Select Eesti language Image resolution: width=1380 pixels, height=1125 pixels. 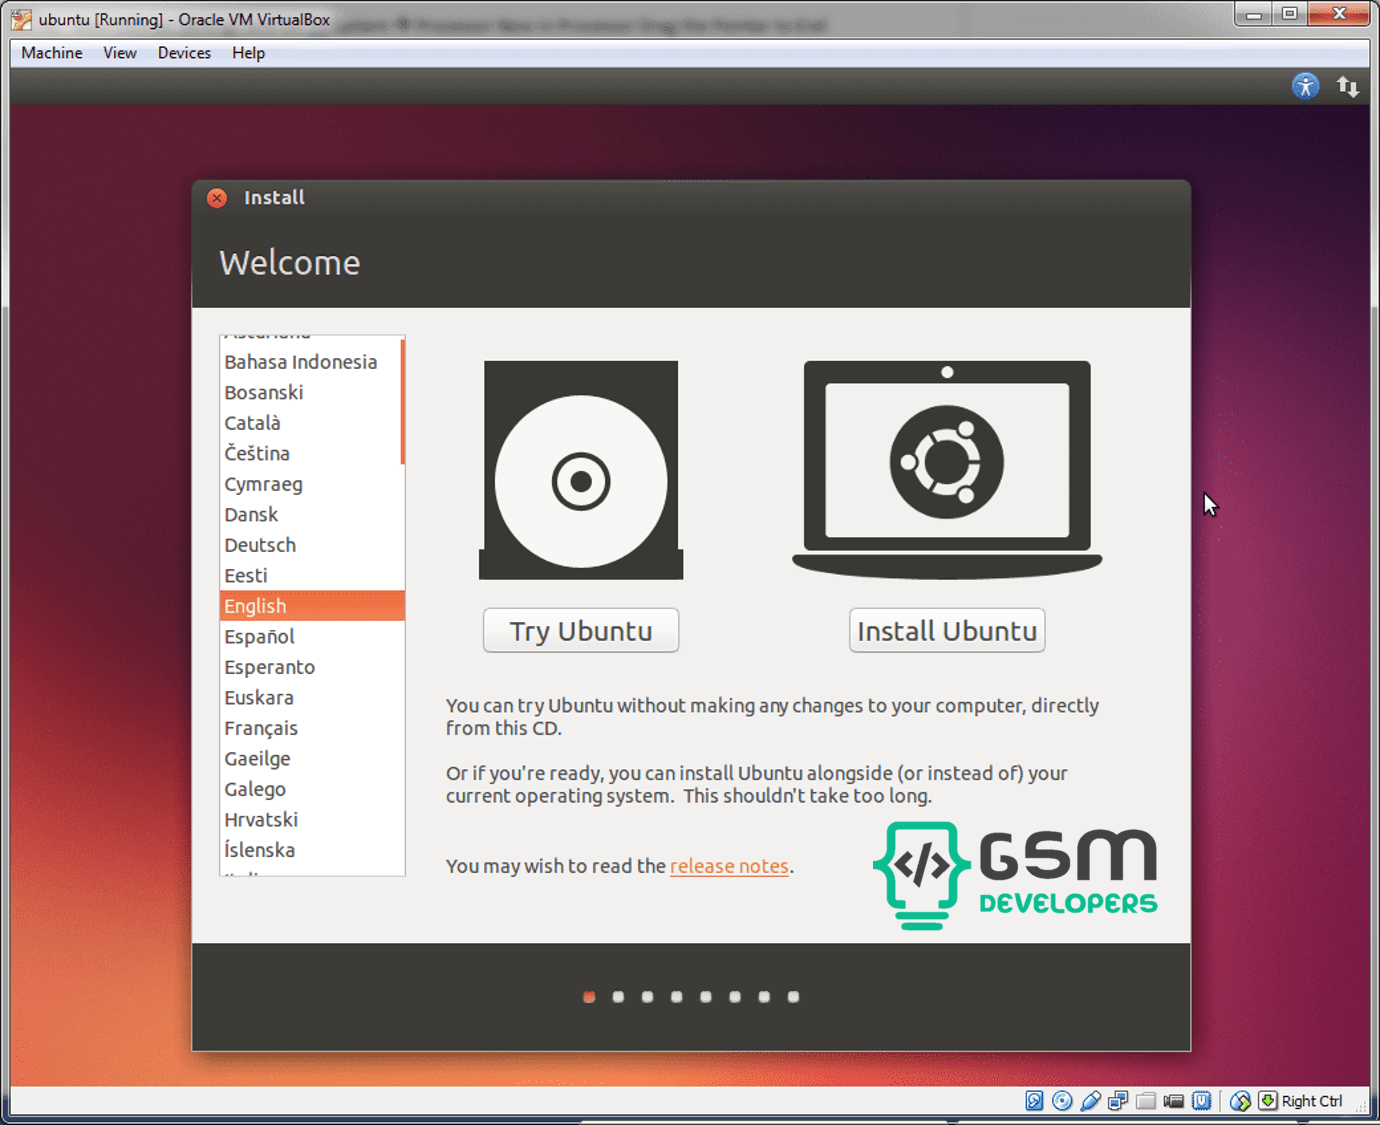312,576
